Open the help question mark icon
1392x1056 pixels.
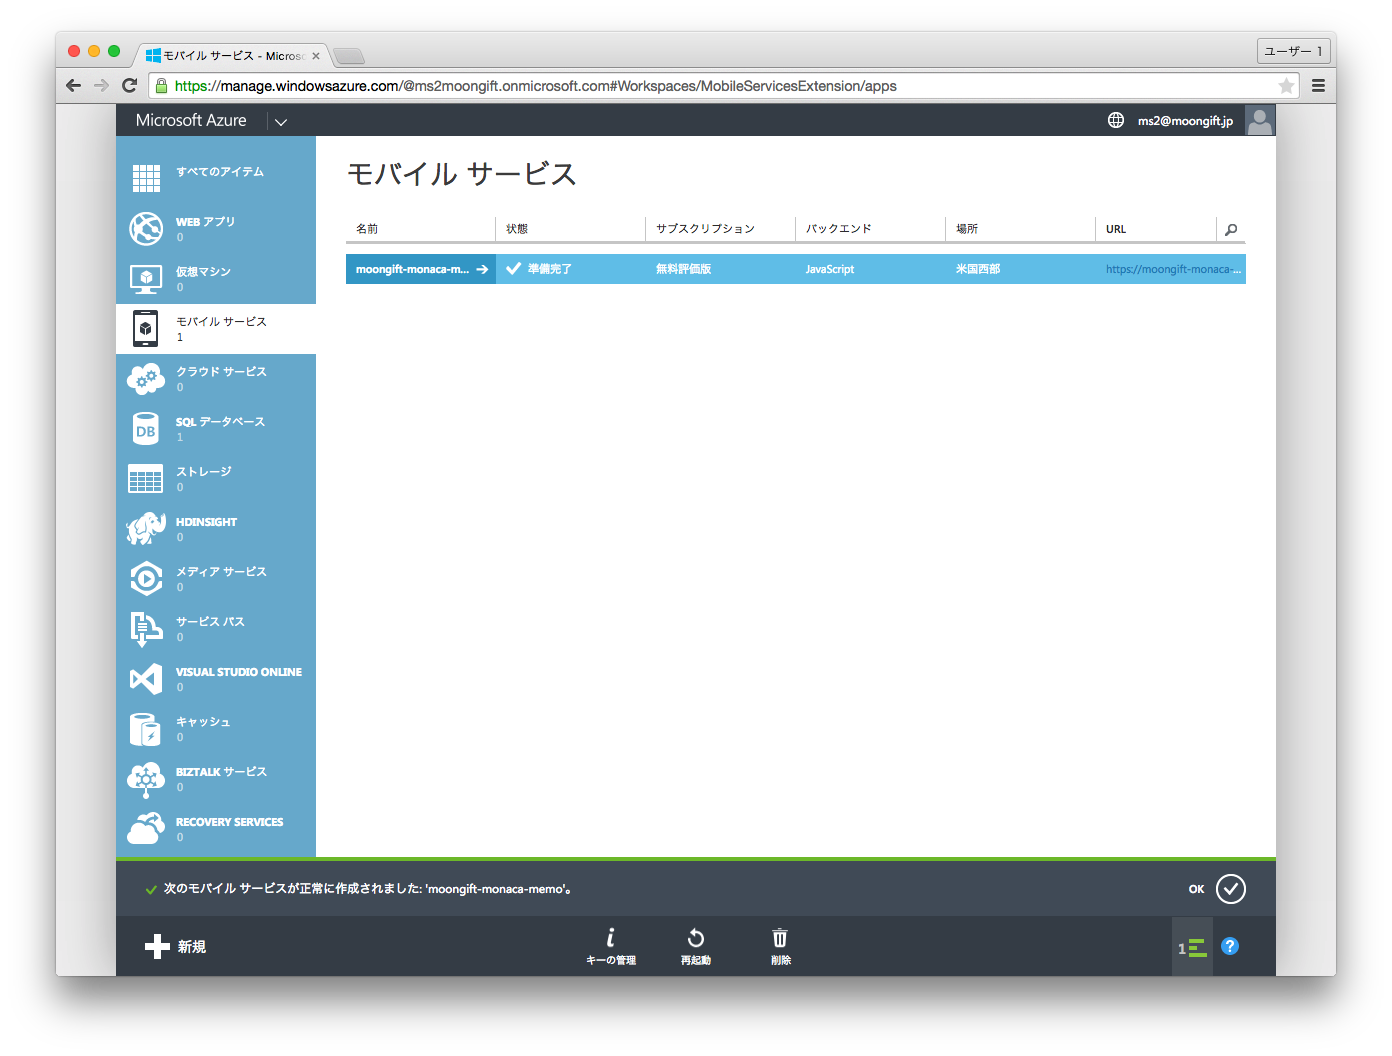1230,946
